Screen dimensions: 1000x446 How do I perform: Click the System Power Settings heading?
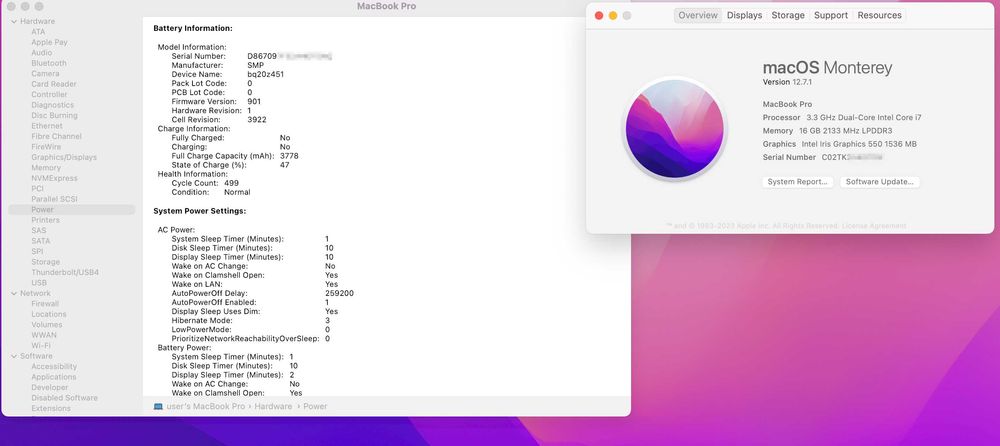(x=200, y=211)
